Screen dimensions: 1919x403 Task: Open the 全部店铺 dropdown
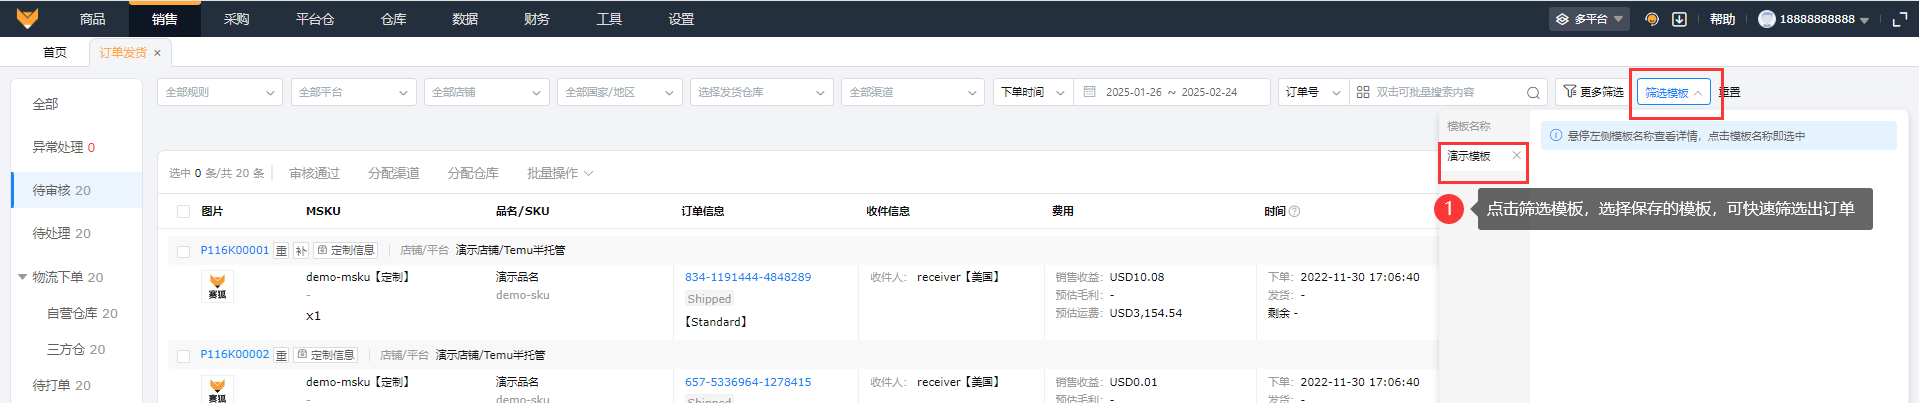[486, 92]
